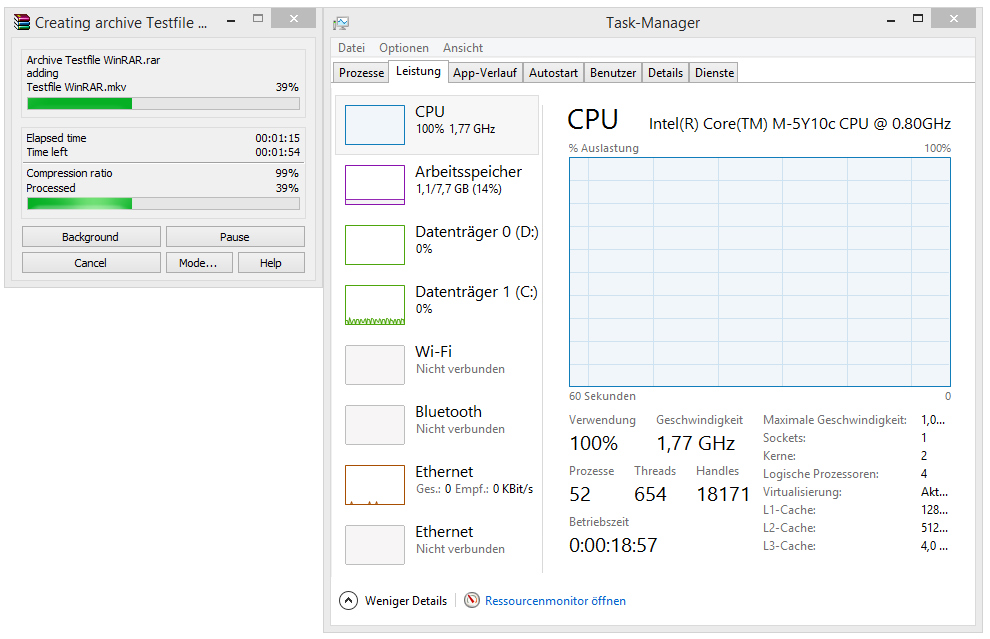Click the Logische Prozessoren label

(x=820, y=474)
